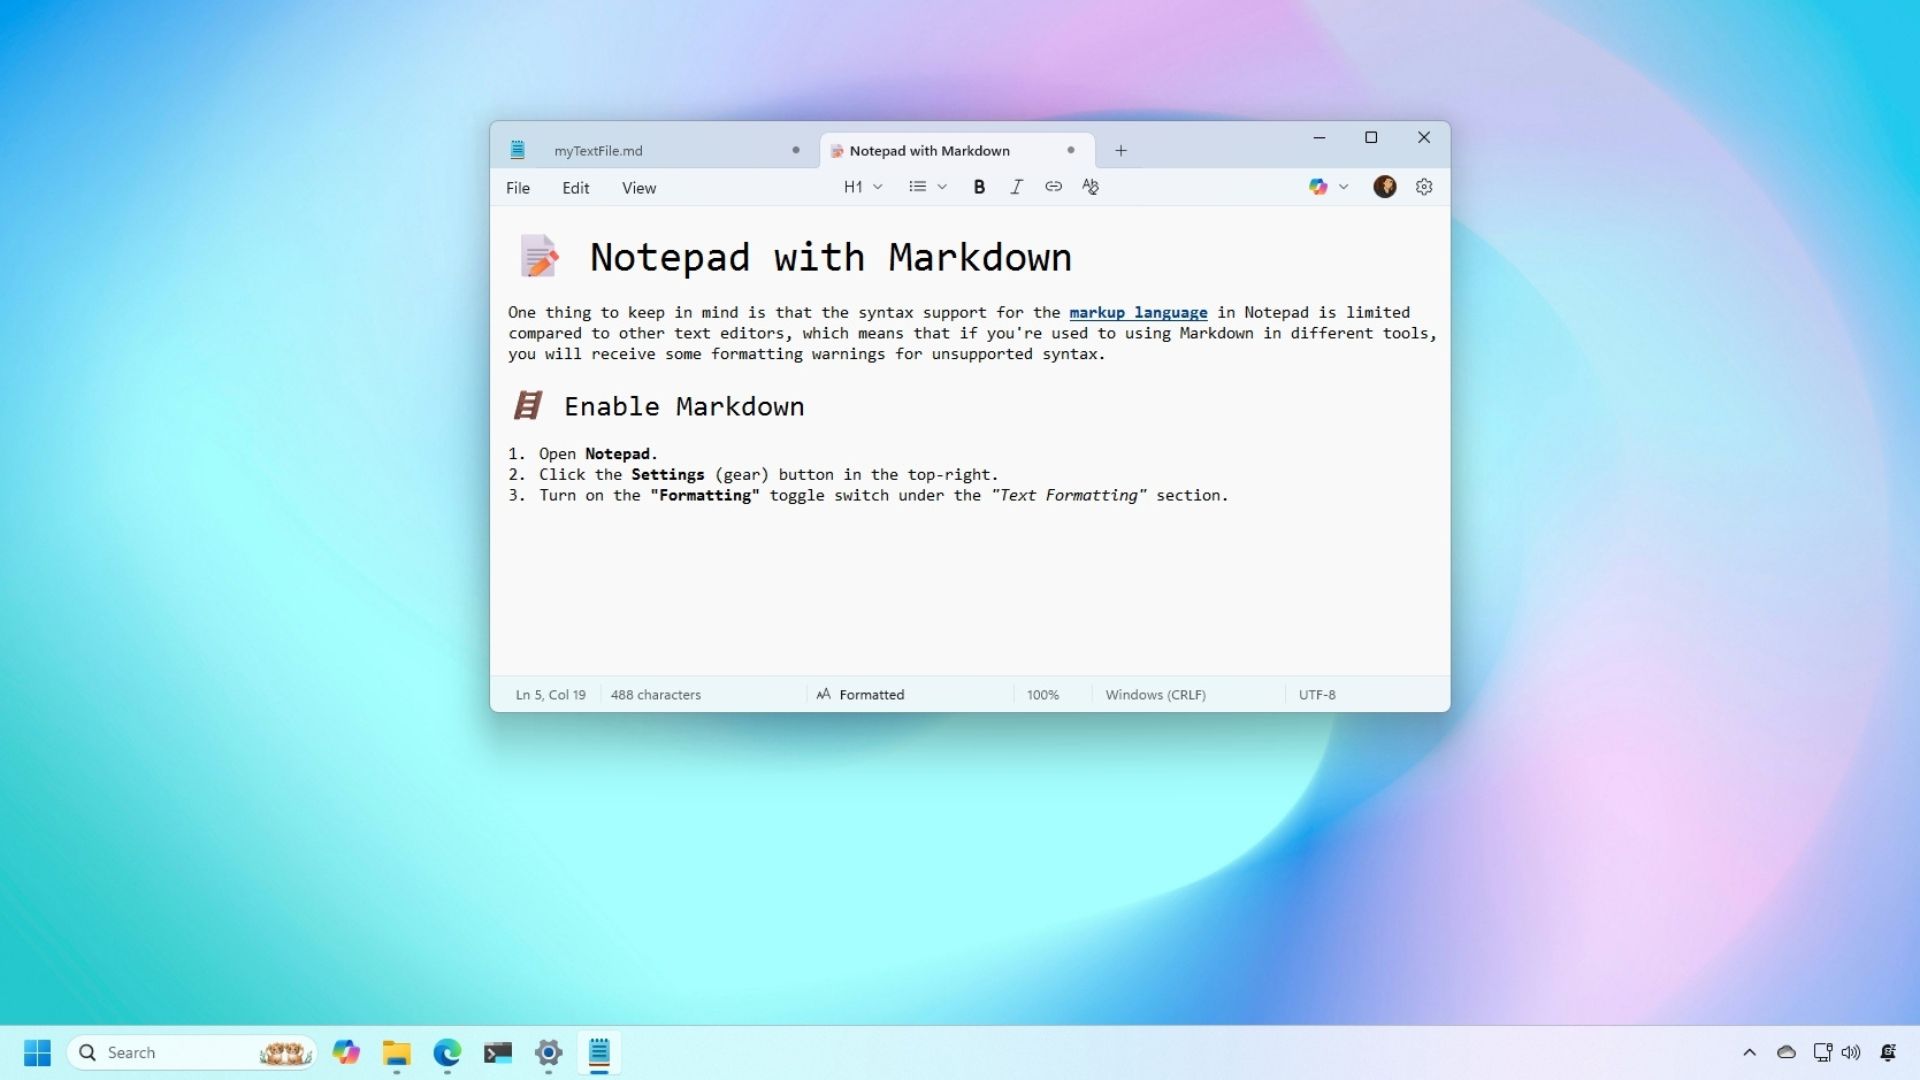This screenshot has width=1920, height=1080.
Task: Maximize the Notepad window
Action: click(x=1371, y=138)
